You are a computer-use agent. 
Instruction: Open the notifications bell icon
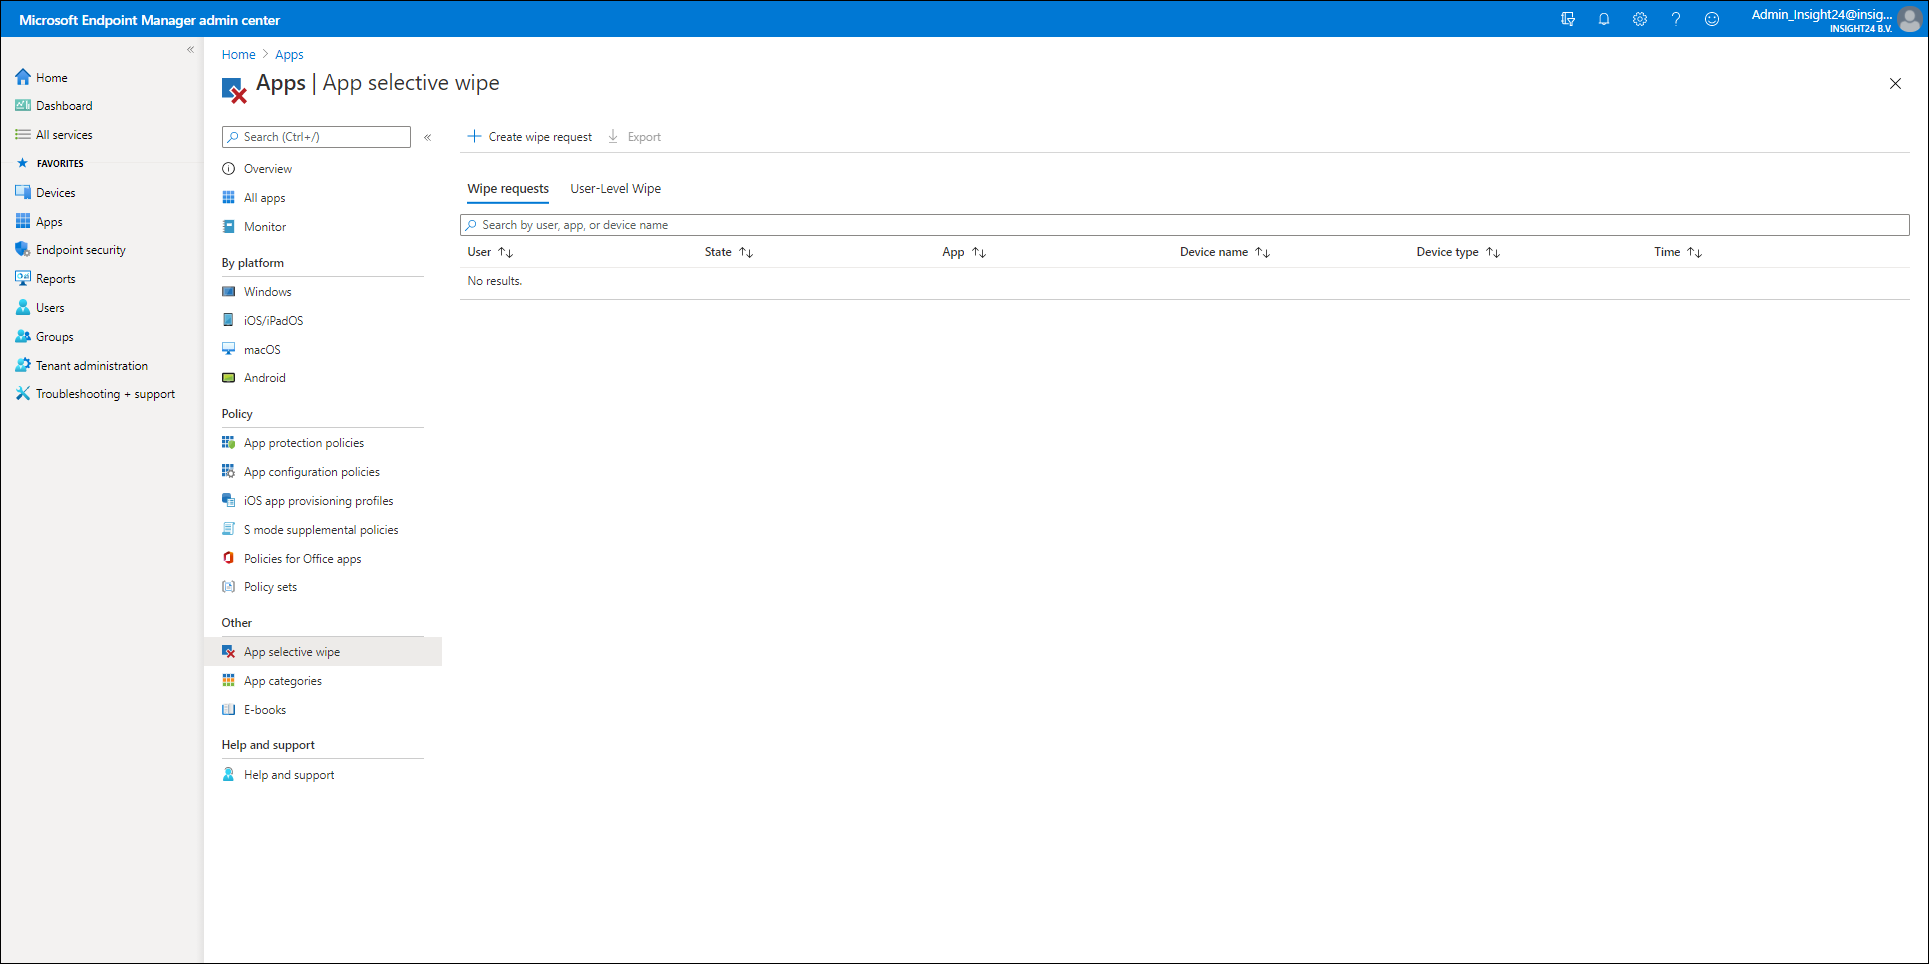1604,19
